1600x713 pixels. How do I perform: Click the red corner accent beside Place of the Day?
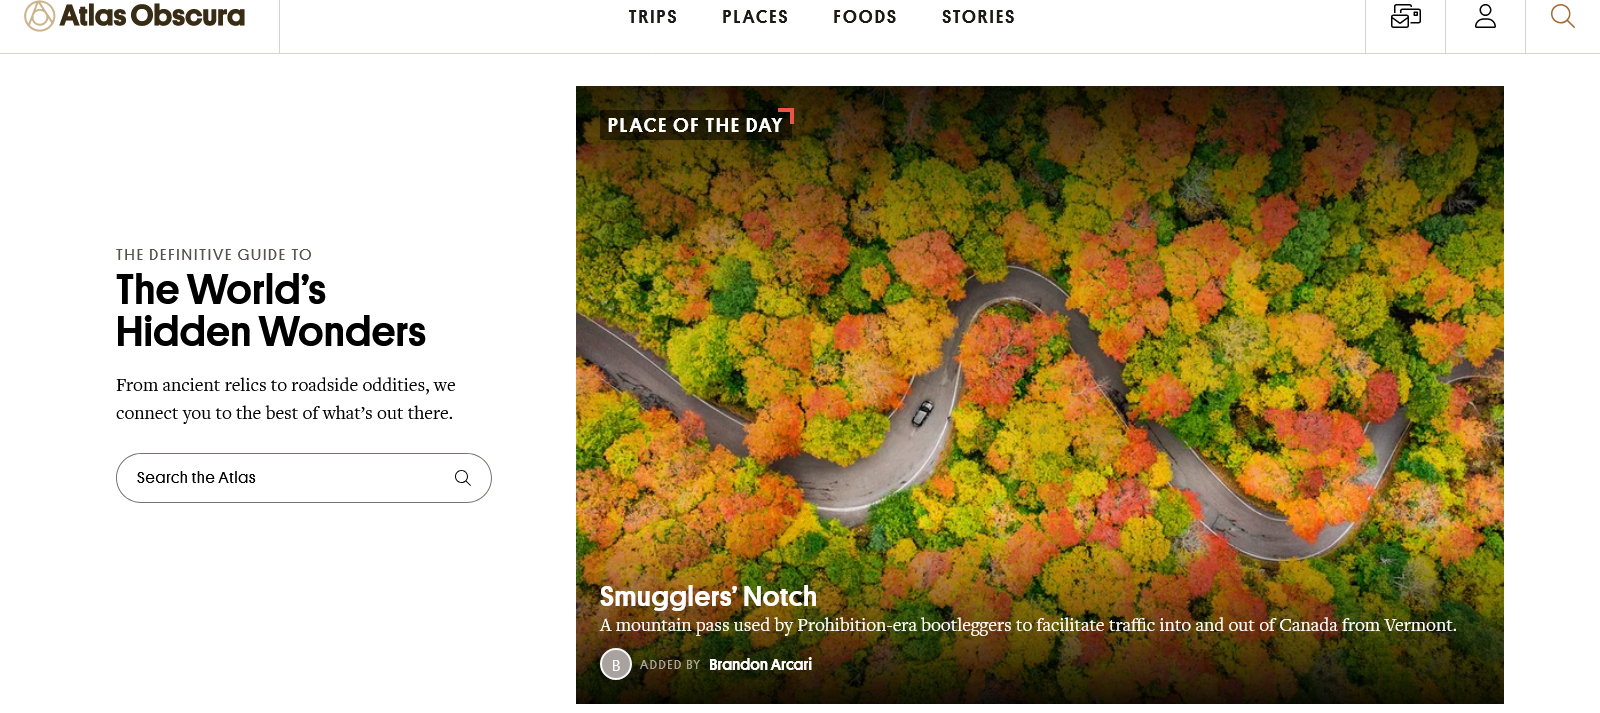[x=788, y=114]
